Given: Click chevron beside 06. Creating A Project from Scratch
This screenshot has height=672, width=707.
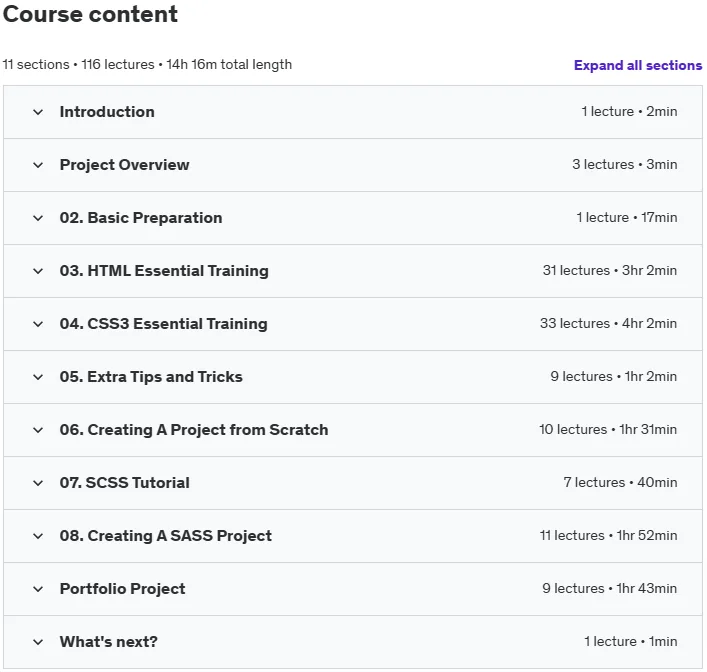Looking at the screenshot, I should [x=38, y=430].
